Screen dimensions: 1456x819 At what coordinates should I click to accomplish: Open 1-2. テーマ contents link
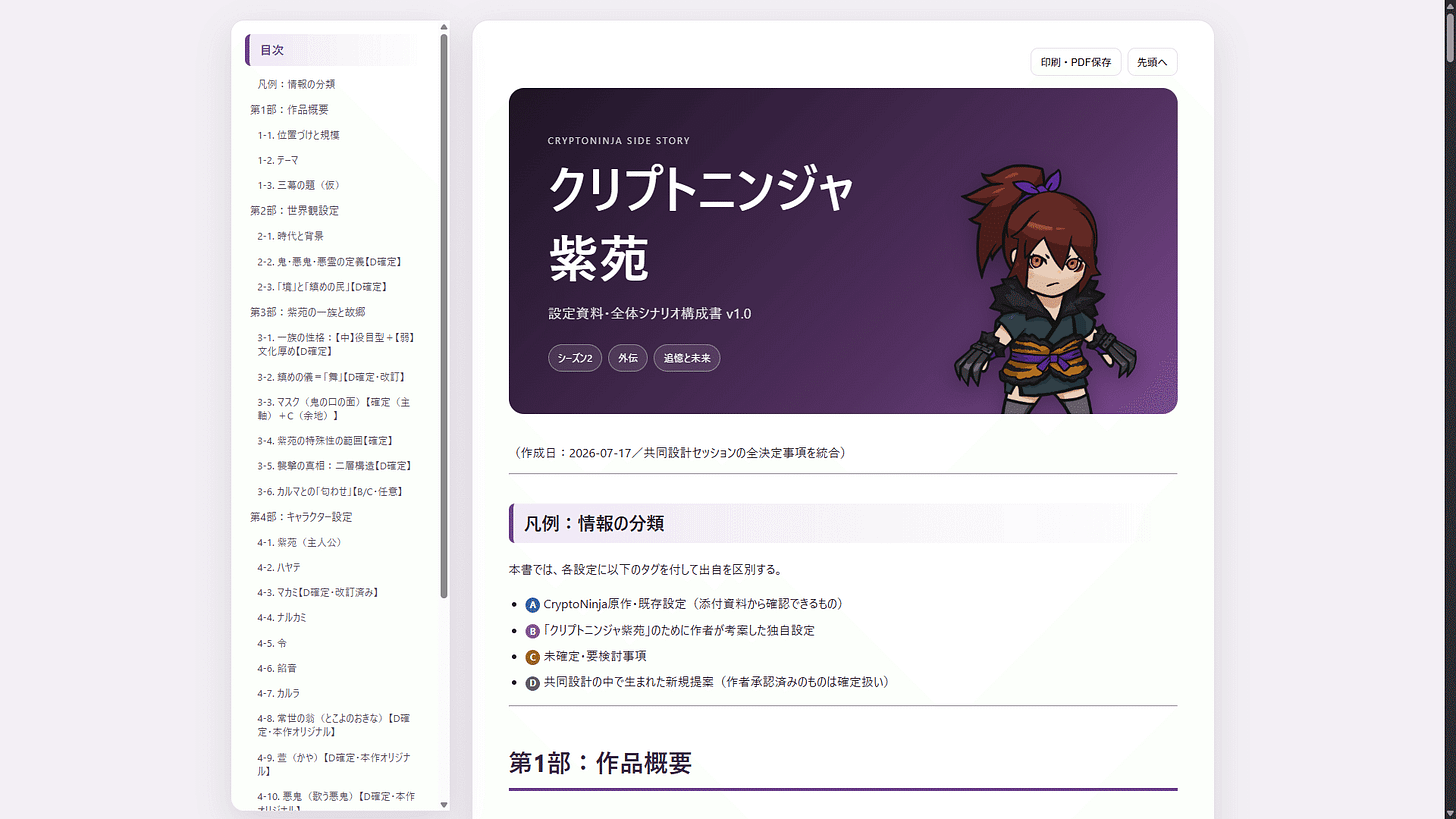277,160
